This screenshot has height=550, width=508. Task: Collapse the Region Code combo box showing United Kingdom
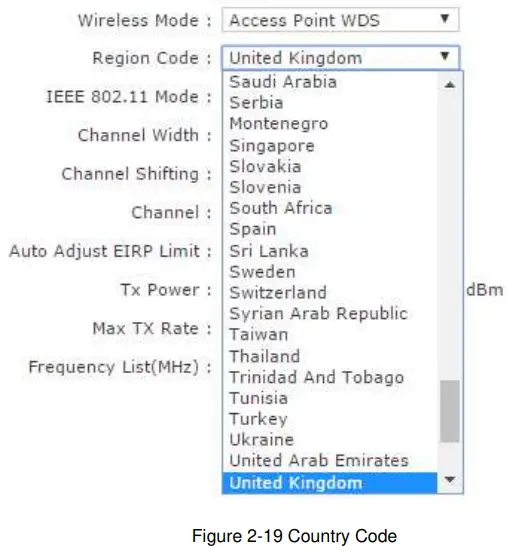click(x=340, y=57)
